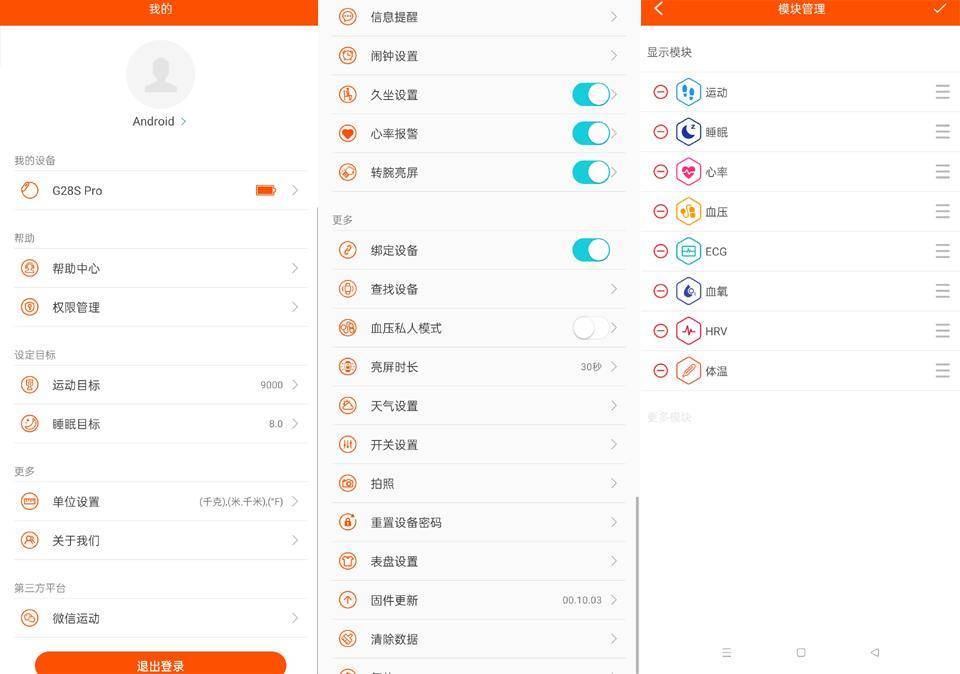960x674 pixels.
Task: Open 运动目标 via its 9000 arrow
Action: 295,385
